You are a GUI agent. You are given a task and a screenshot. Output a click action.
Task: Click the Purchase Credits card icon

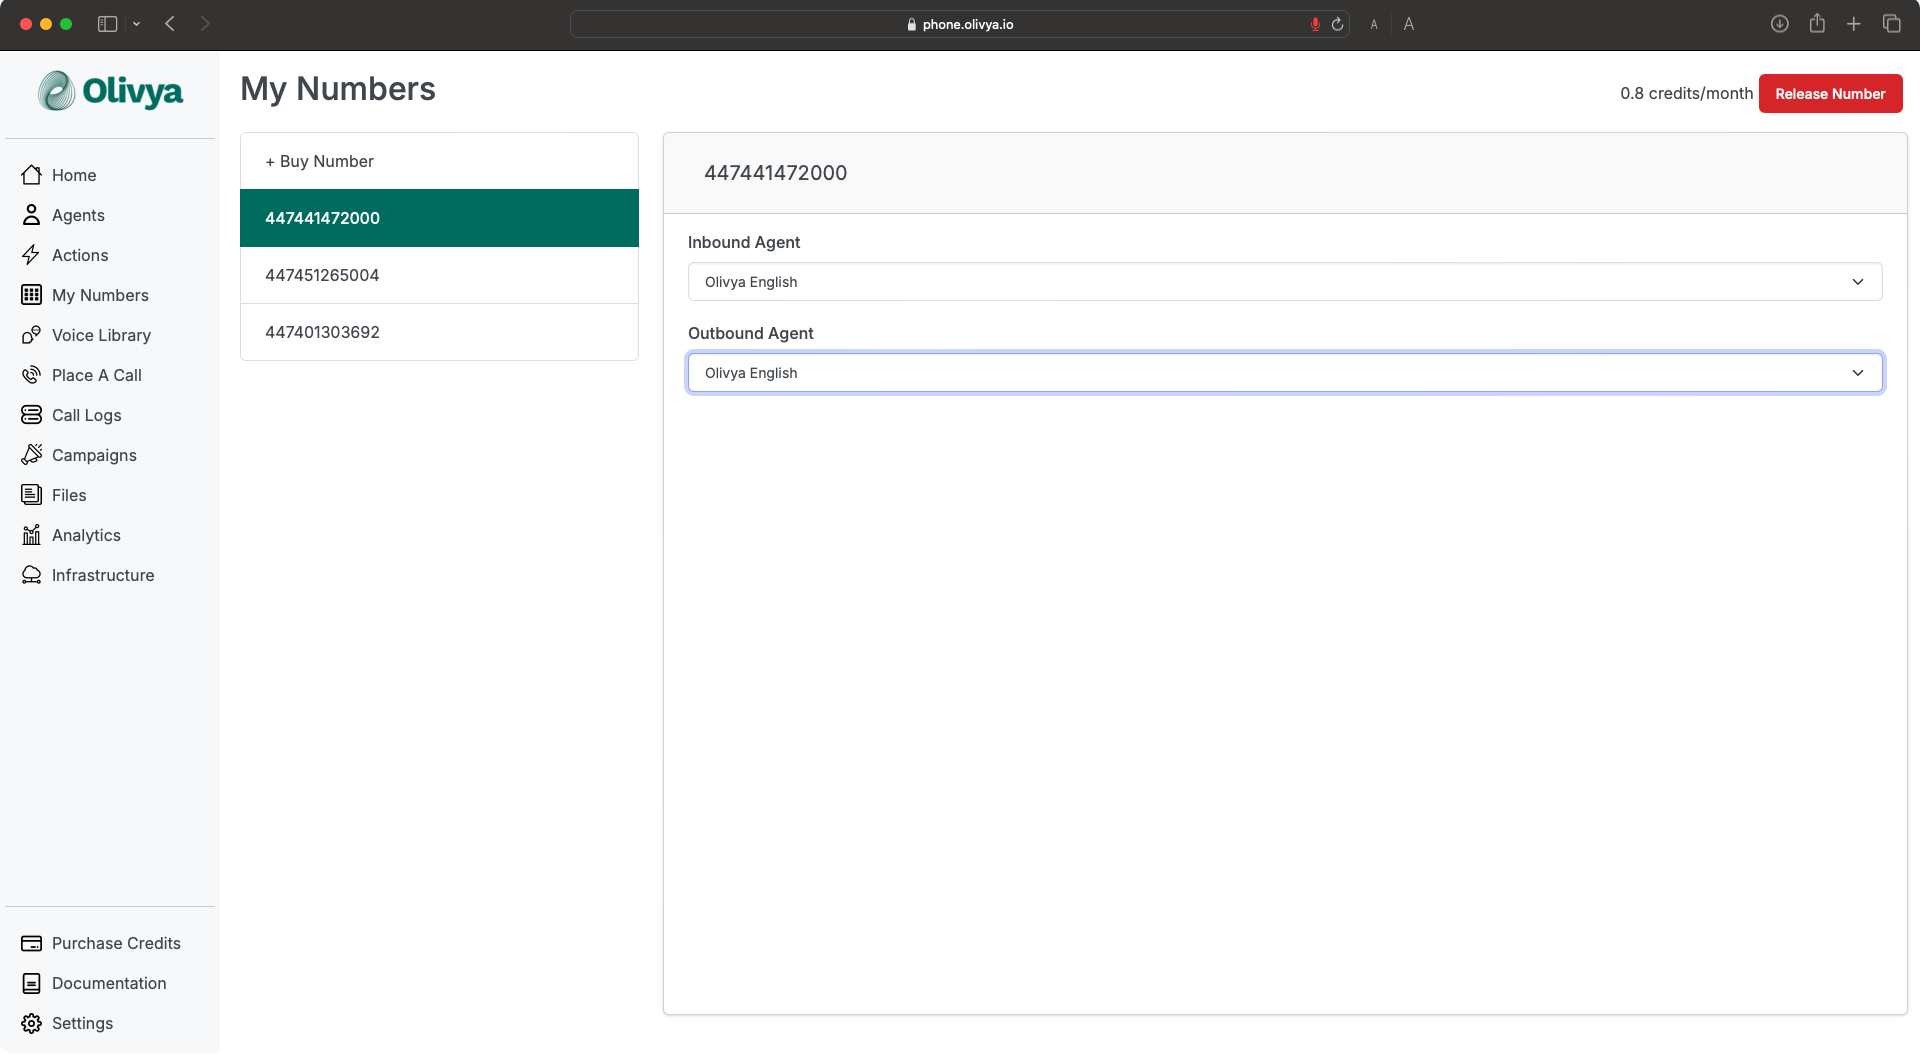click(x=31, y=943)
